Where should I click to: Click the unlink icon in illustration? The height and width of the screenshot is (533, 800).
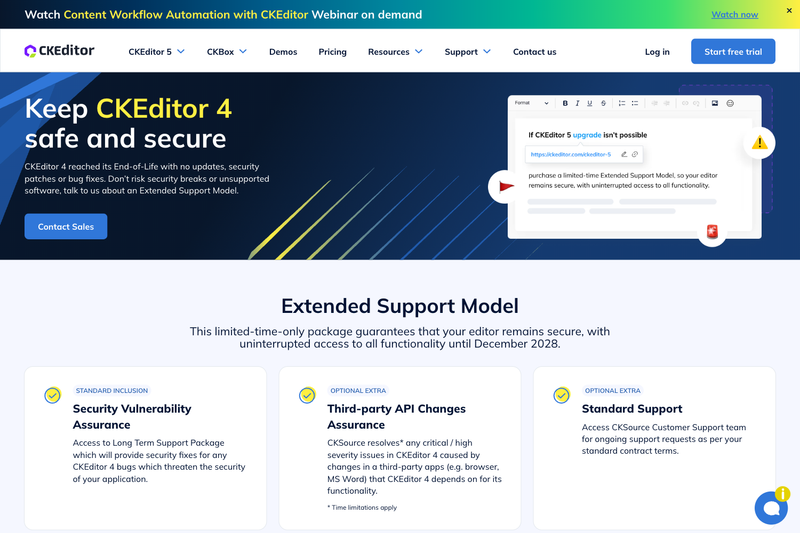[696, 103]
